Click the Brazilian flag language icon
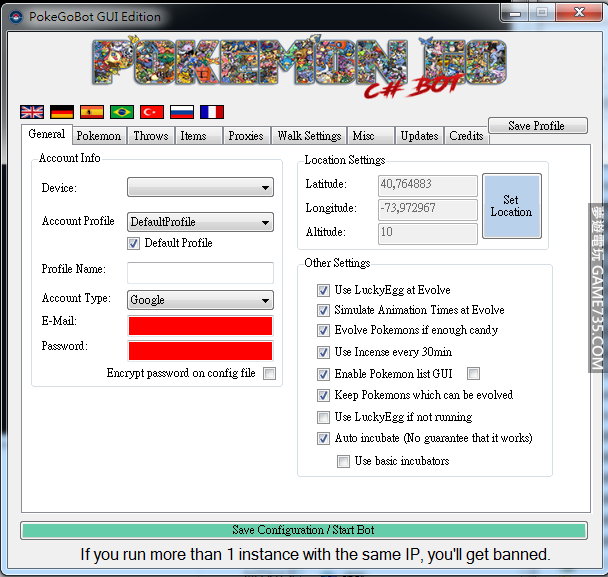The height and width of the screenshot is (577, 608). click(122, 112)
